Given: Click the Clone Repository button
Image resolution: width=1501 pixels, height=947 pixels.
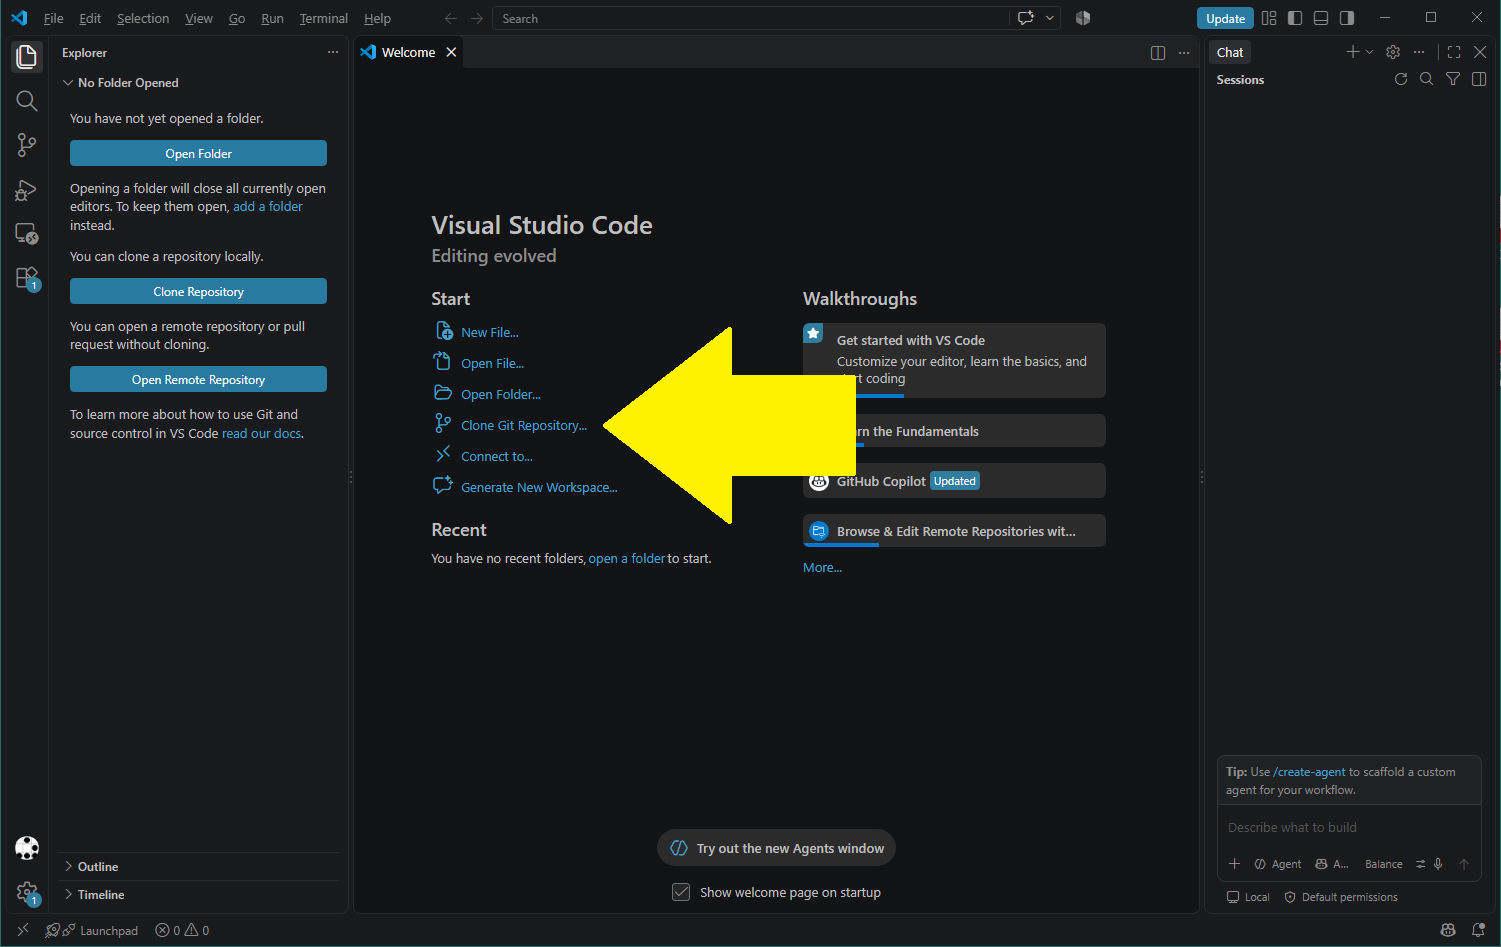Looking at the screenshot, I should pos(198,291).
